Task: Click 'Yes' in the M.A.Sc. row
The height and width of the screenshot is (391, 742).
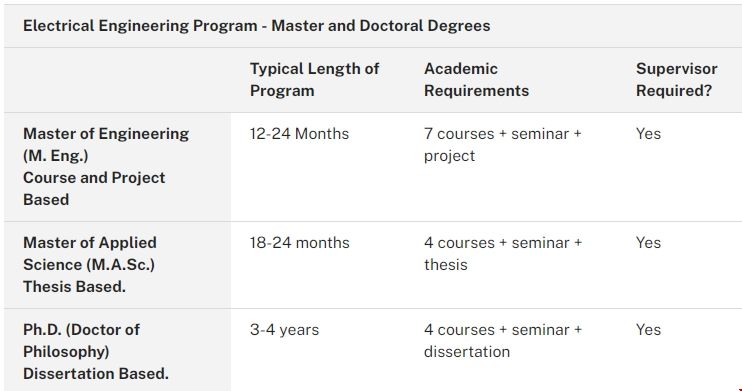Action: pyautogui.click(x=648, y=243)
